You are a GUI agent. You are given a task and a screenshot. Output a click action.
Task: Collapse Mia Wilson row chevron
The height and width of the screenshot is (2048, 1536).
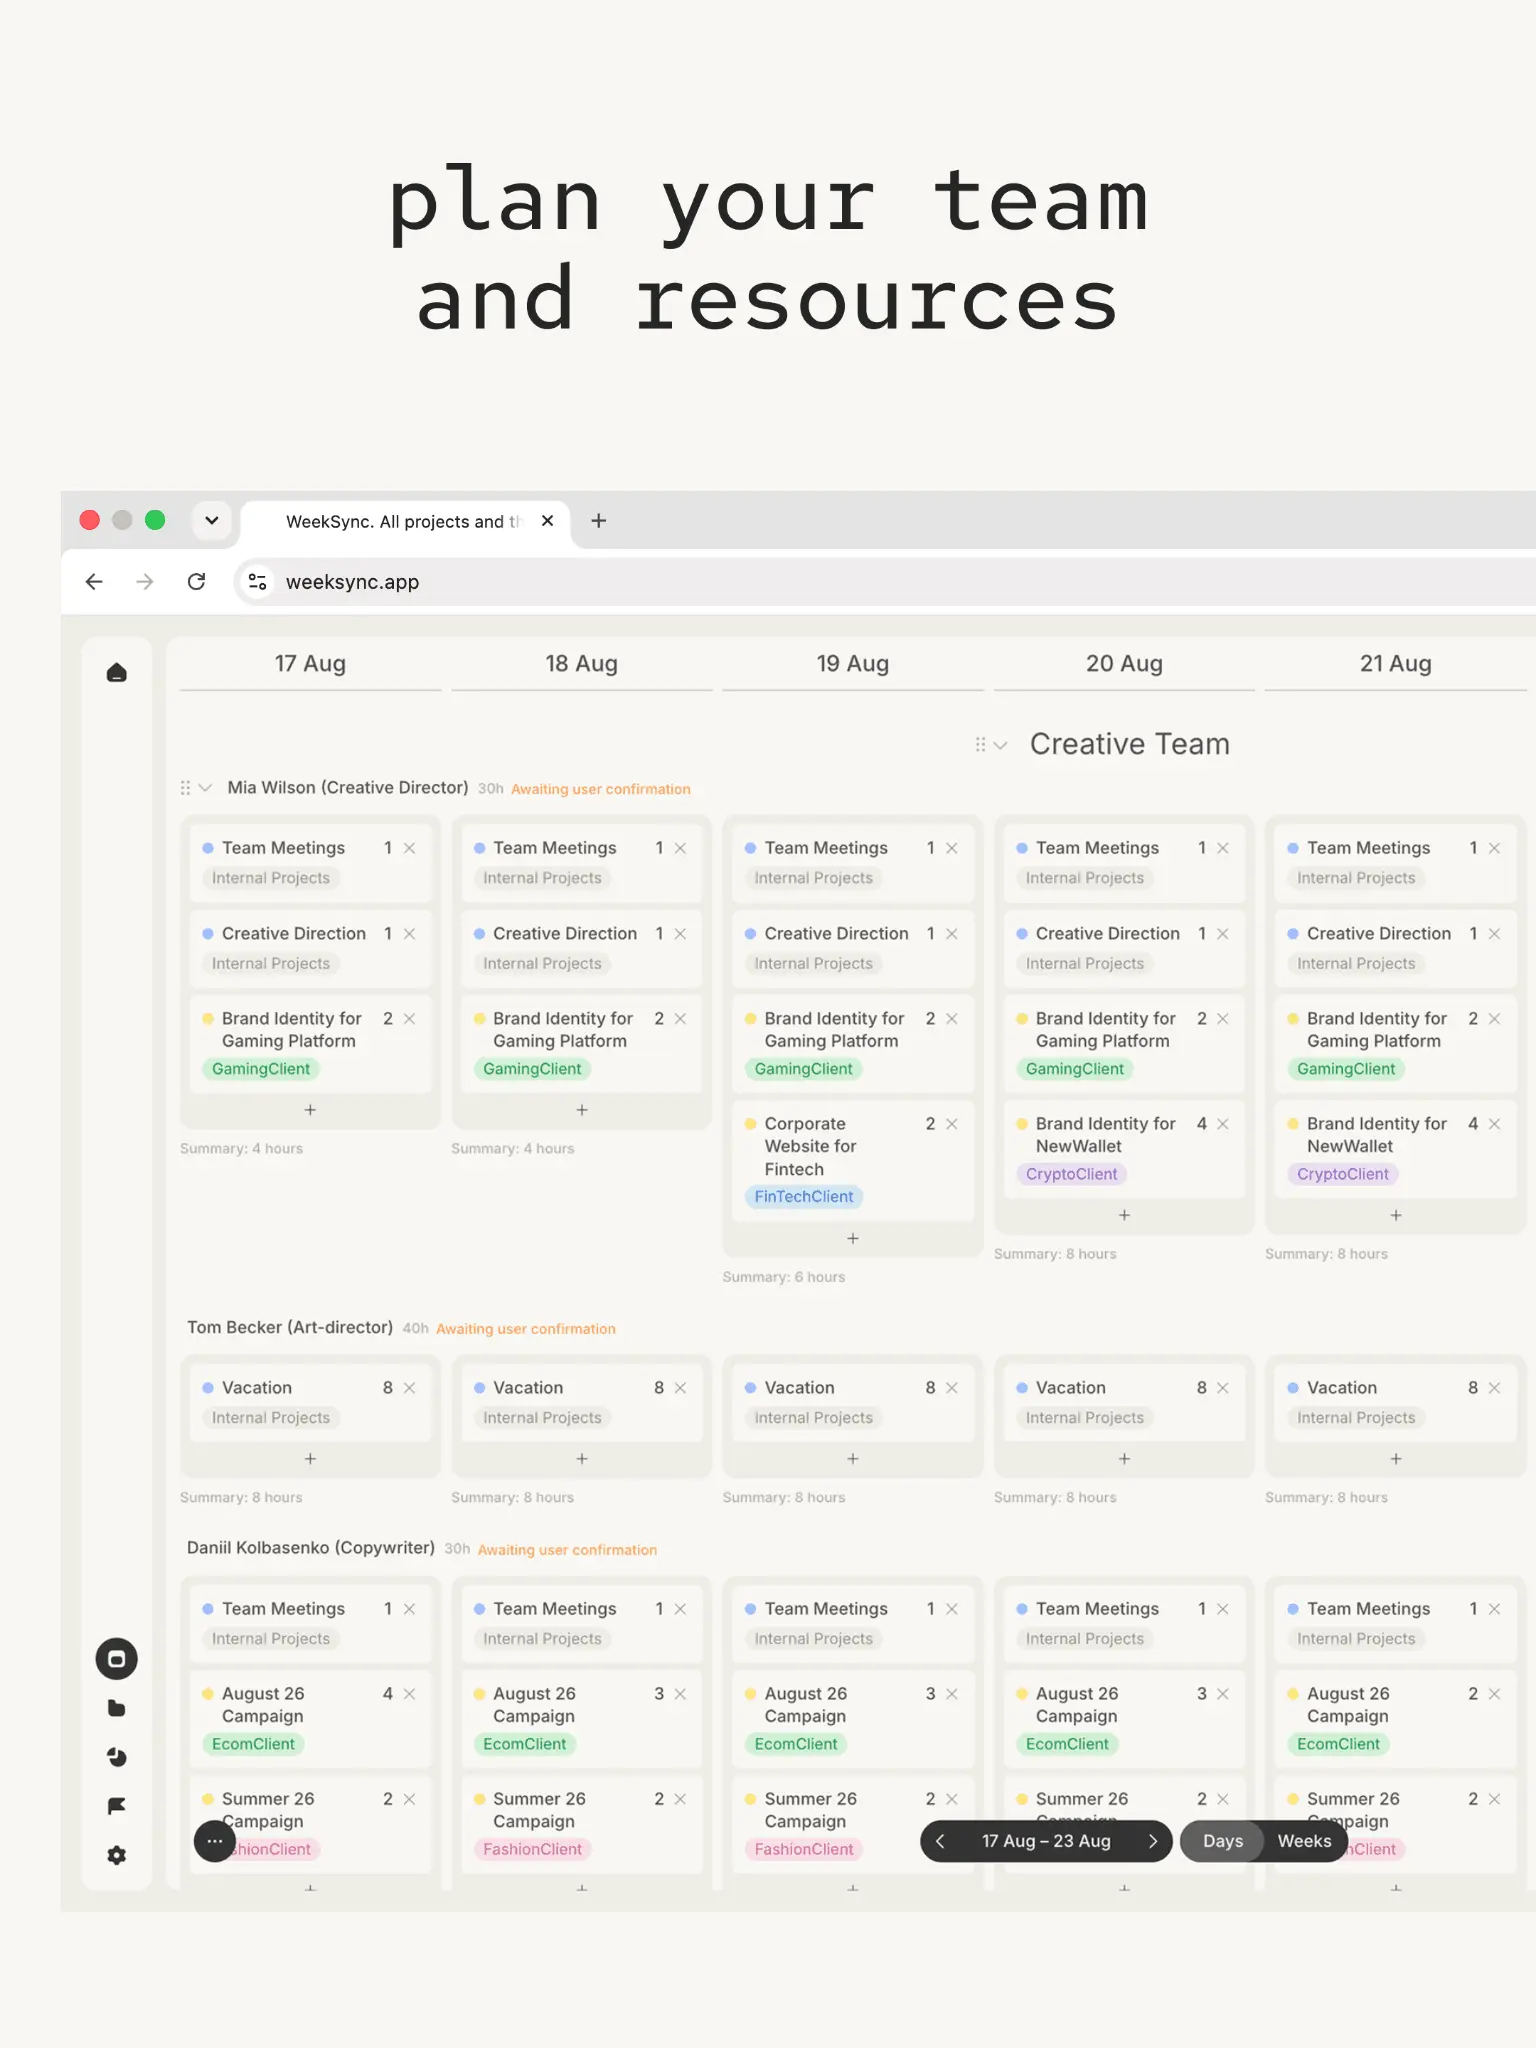pos(205,788)
